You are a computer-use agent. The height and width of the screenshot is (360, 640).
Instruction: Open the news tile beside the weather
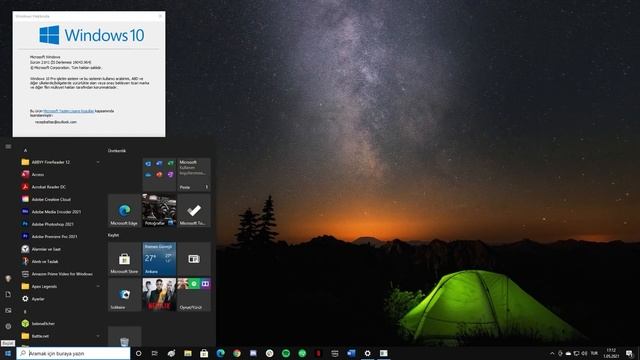pyautogui.click(x=194, y=259)
